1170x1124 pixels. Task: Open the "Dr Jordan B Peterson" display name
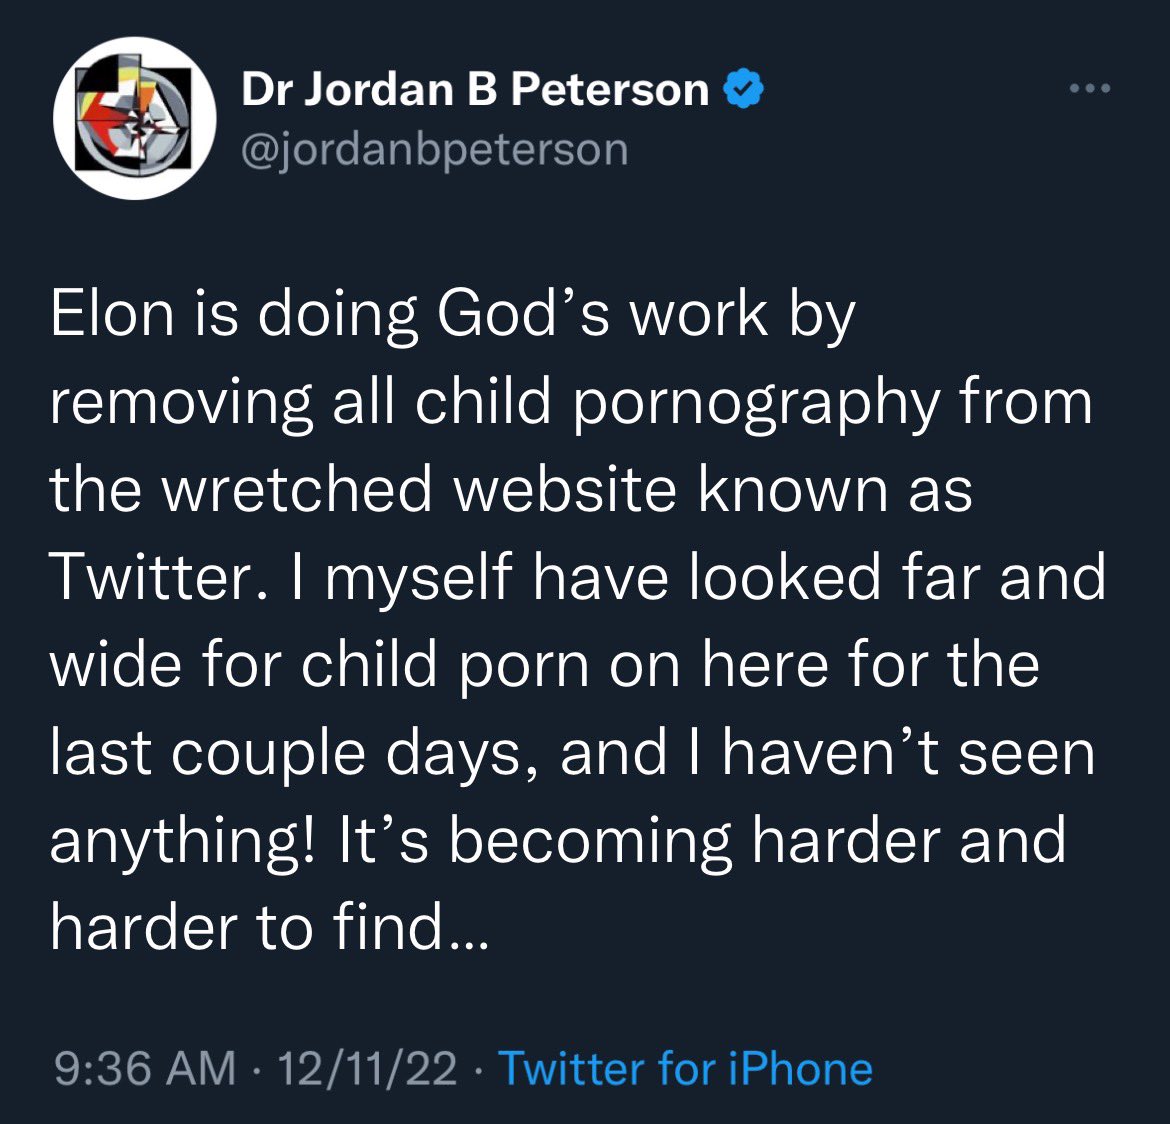tap(475, 90)
